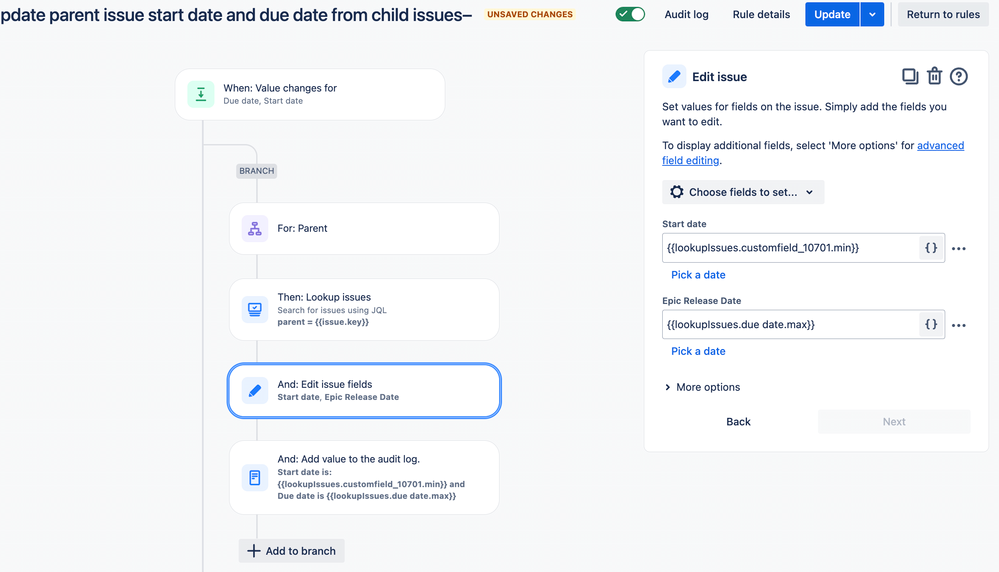
Task: Insert smart value braces for Start date
Action: (x=931, y=248)
